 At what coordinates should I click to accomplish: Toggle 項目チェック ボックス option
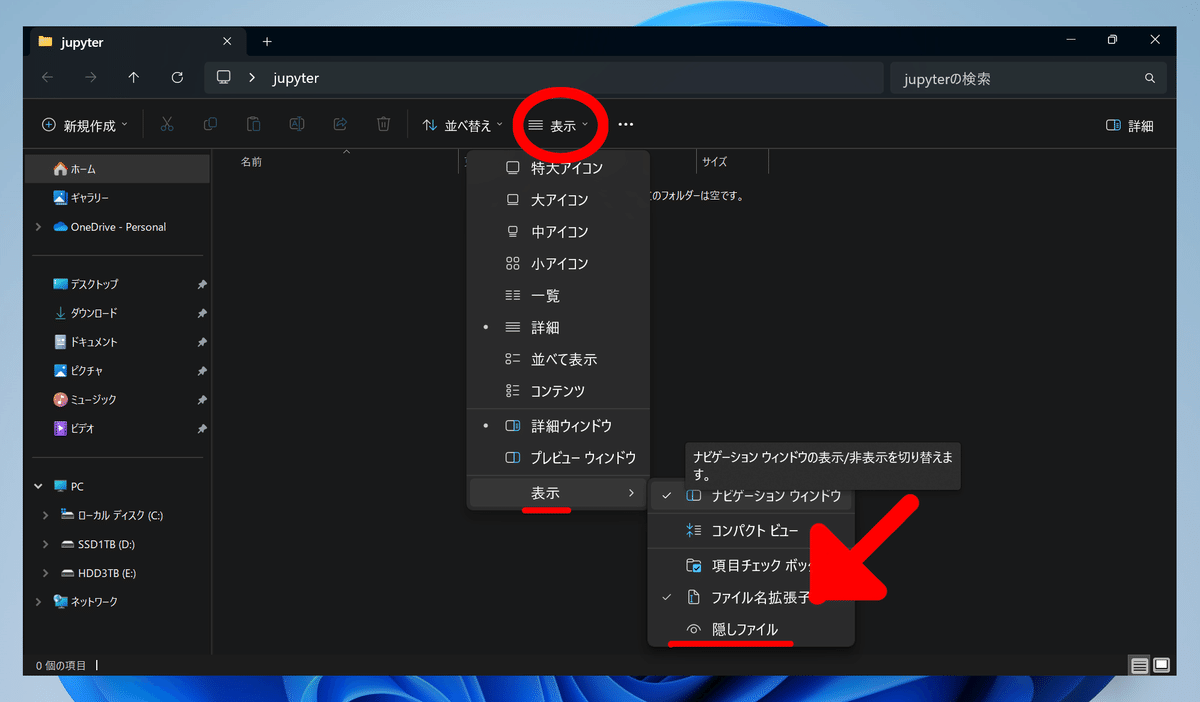(x=751, y=566)
